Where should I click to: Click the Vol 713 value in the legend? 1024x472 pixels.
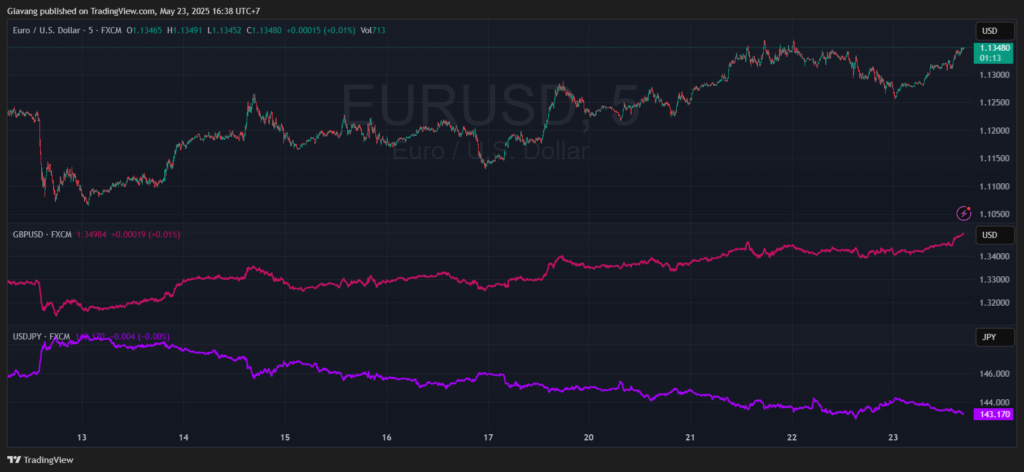tap(373, 31)
